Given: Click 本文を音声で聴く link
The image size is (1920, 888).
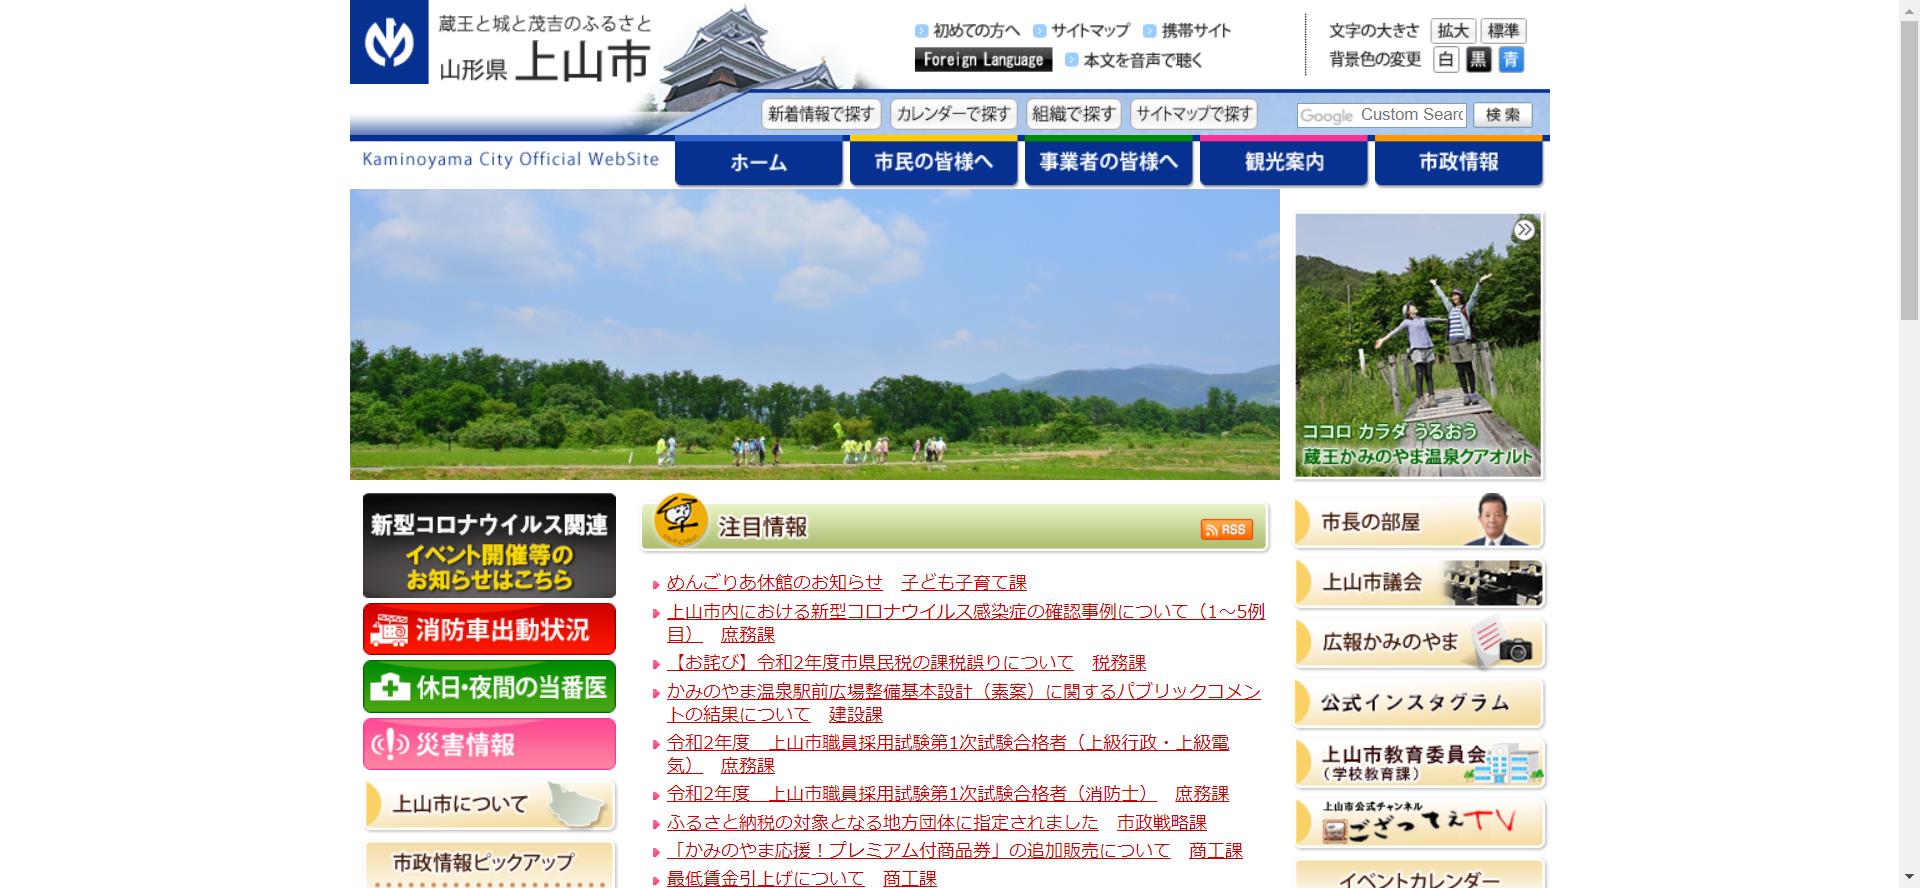Looking at the screenshot, I should (x=1134, y=61).
